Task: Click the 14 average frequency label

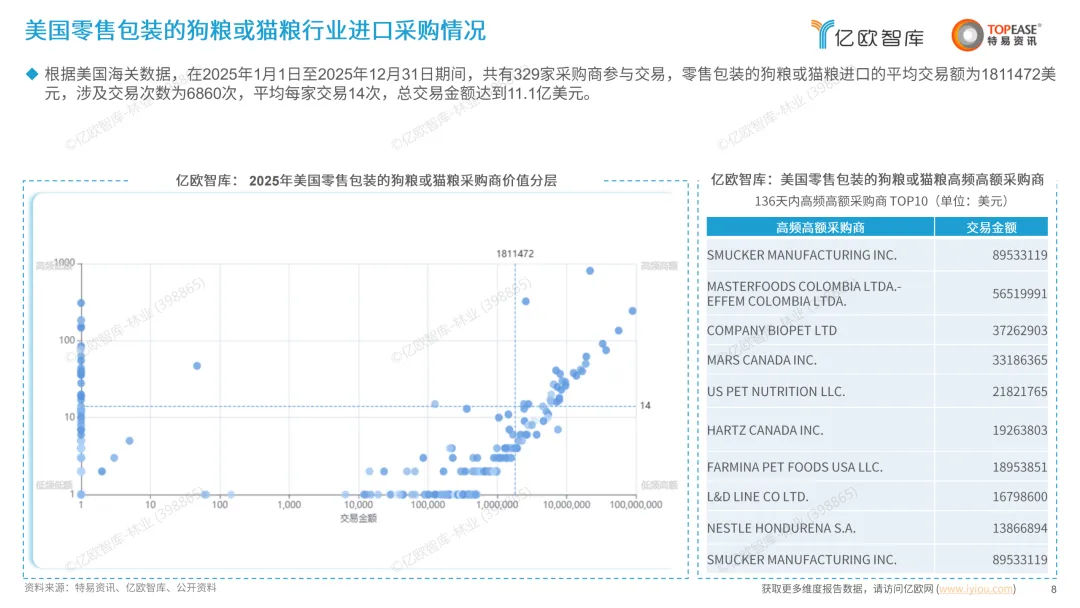Action: click(645, 406)
